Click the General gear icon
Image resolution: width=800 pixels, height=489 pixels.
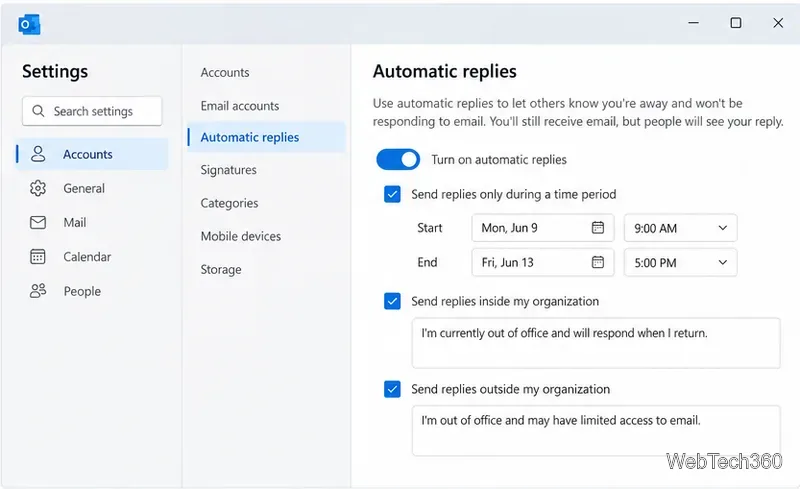point(38,188)
